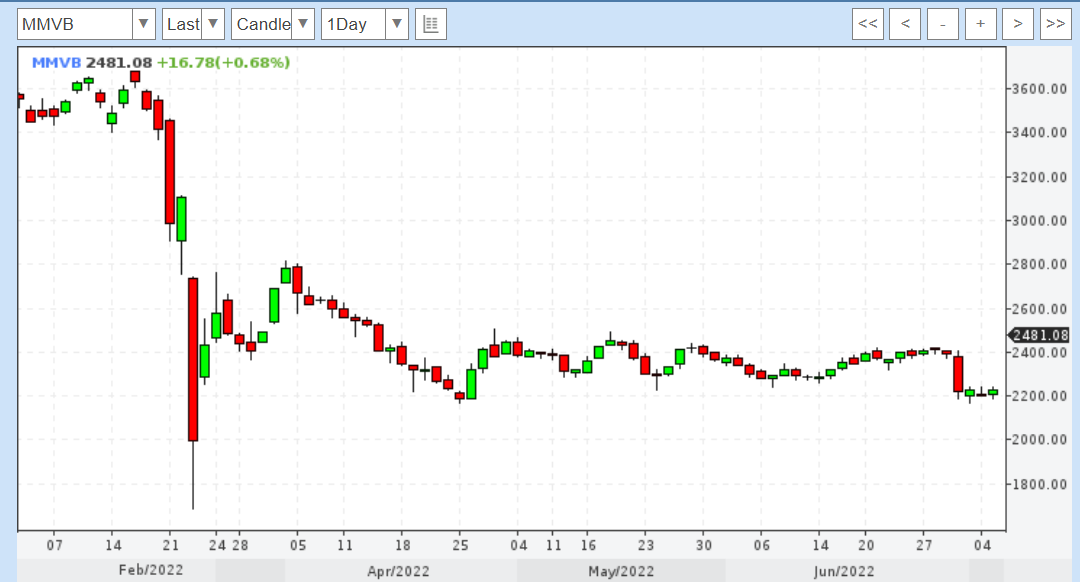Jump to latest data with >> button
The width and height of the screenshot is (1080, 588).
1054,24
